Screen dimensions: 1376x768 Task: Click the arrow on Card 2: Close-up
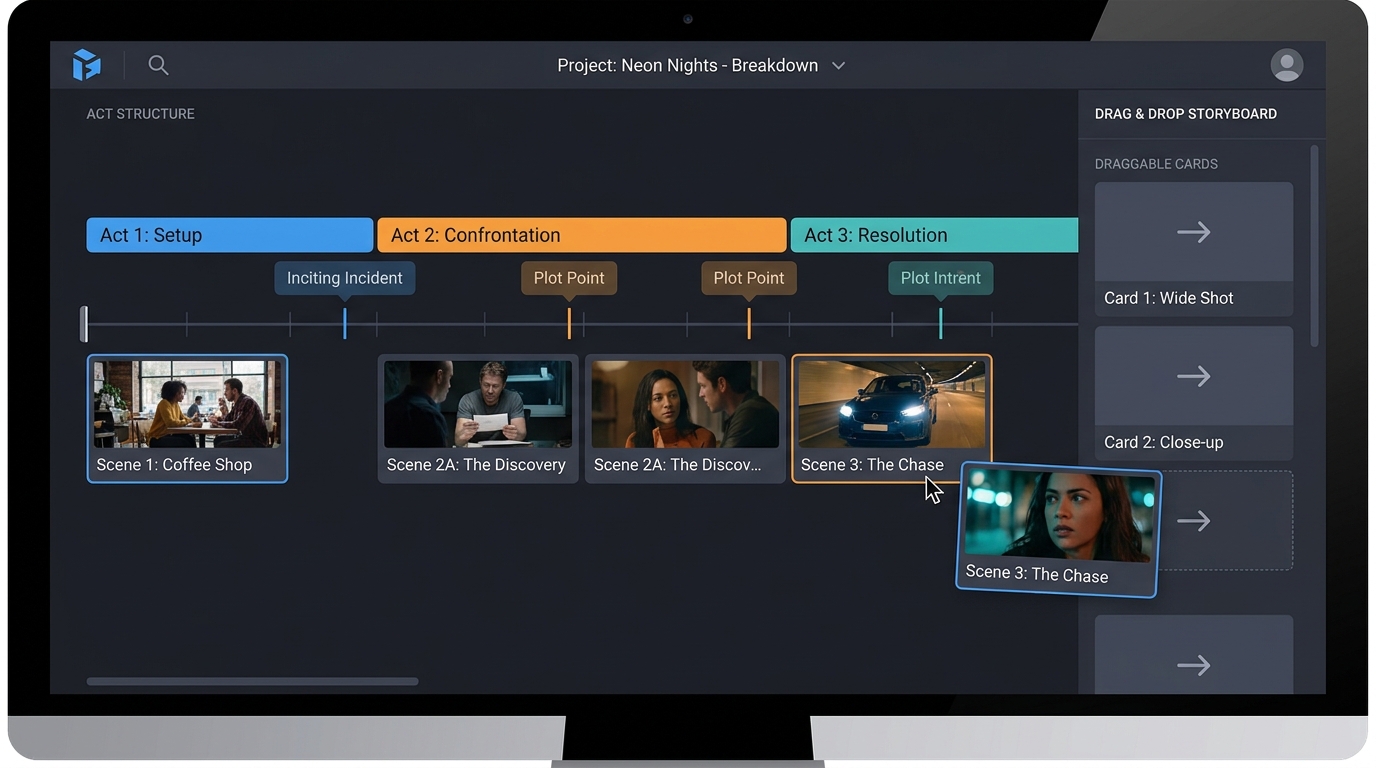click(x=1194, y=376)
